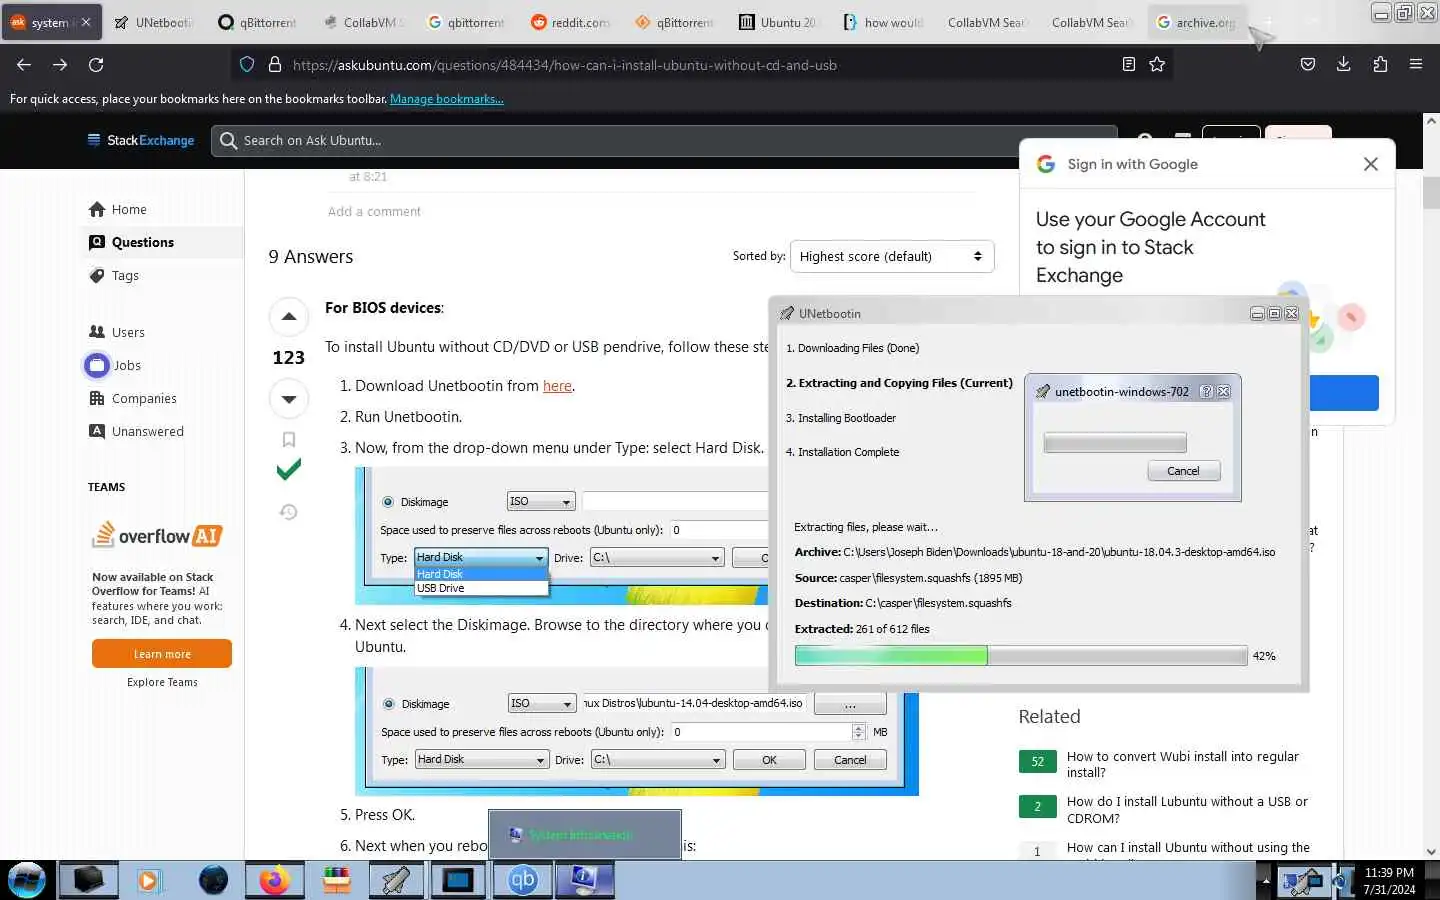Open ISO dropdown in first embedded screenshot
This screenshot has width=1440, height=900.
[541, 501]
